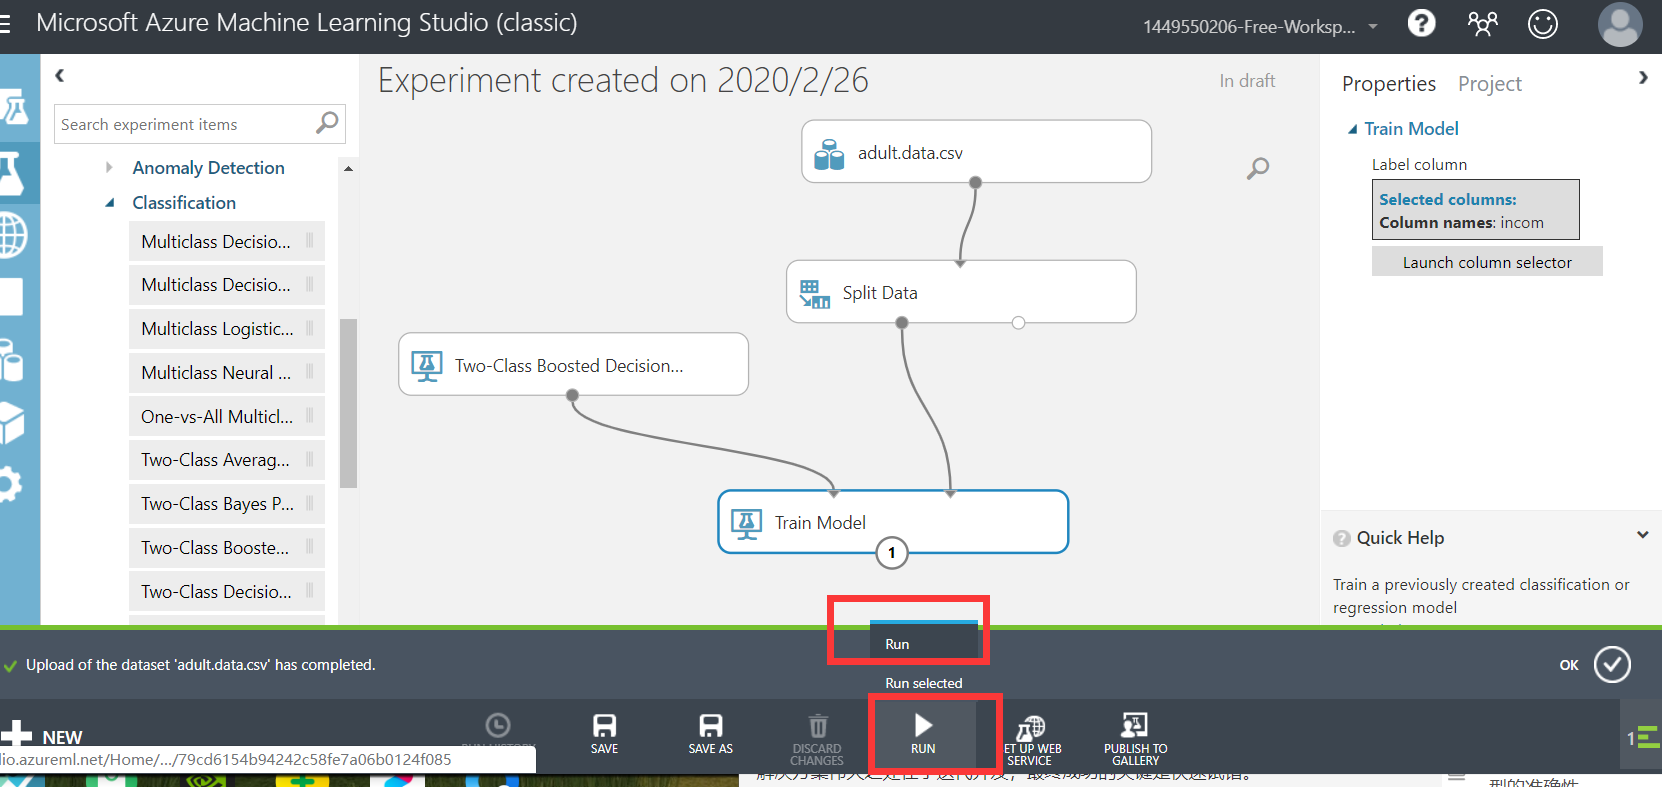Switch to the Project tab
This screenshot has width=1662, height=787.
click(1489, 84)
